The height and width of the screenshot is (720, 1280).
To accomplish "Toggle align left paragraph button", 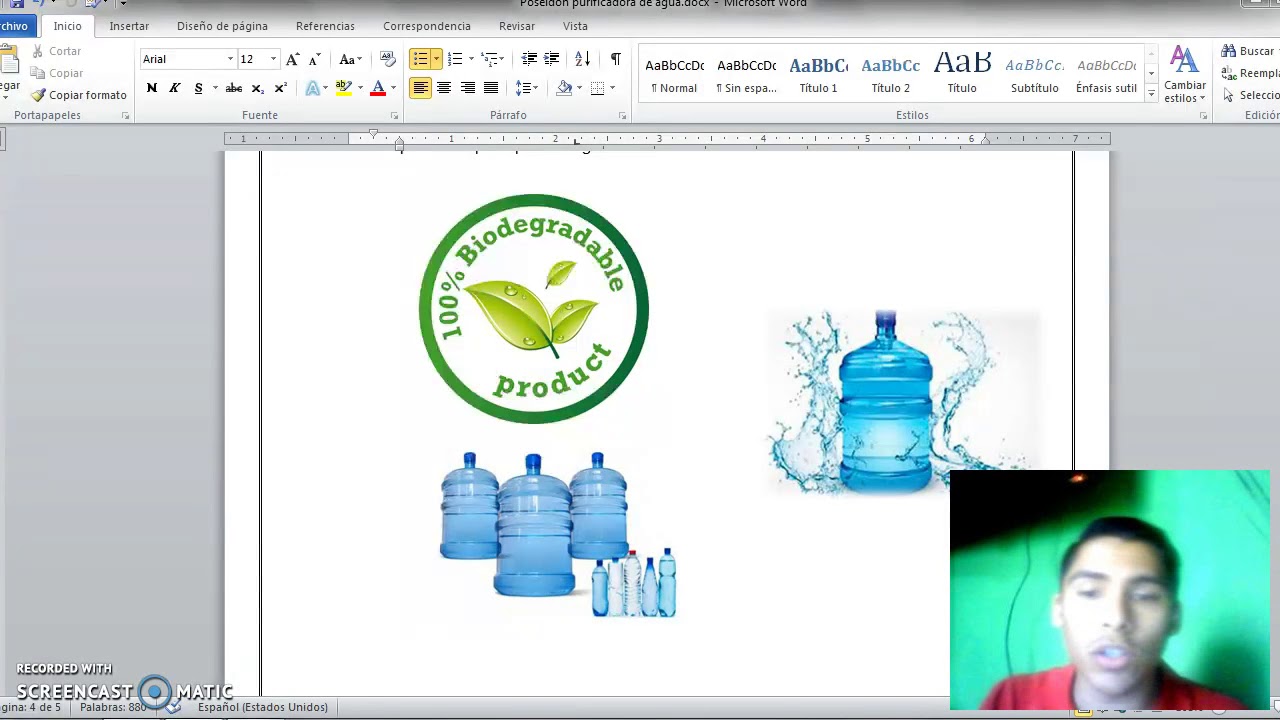I will tap(420, 88).
